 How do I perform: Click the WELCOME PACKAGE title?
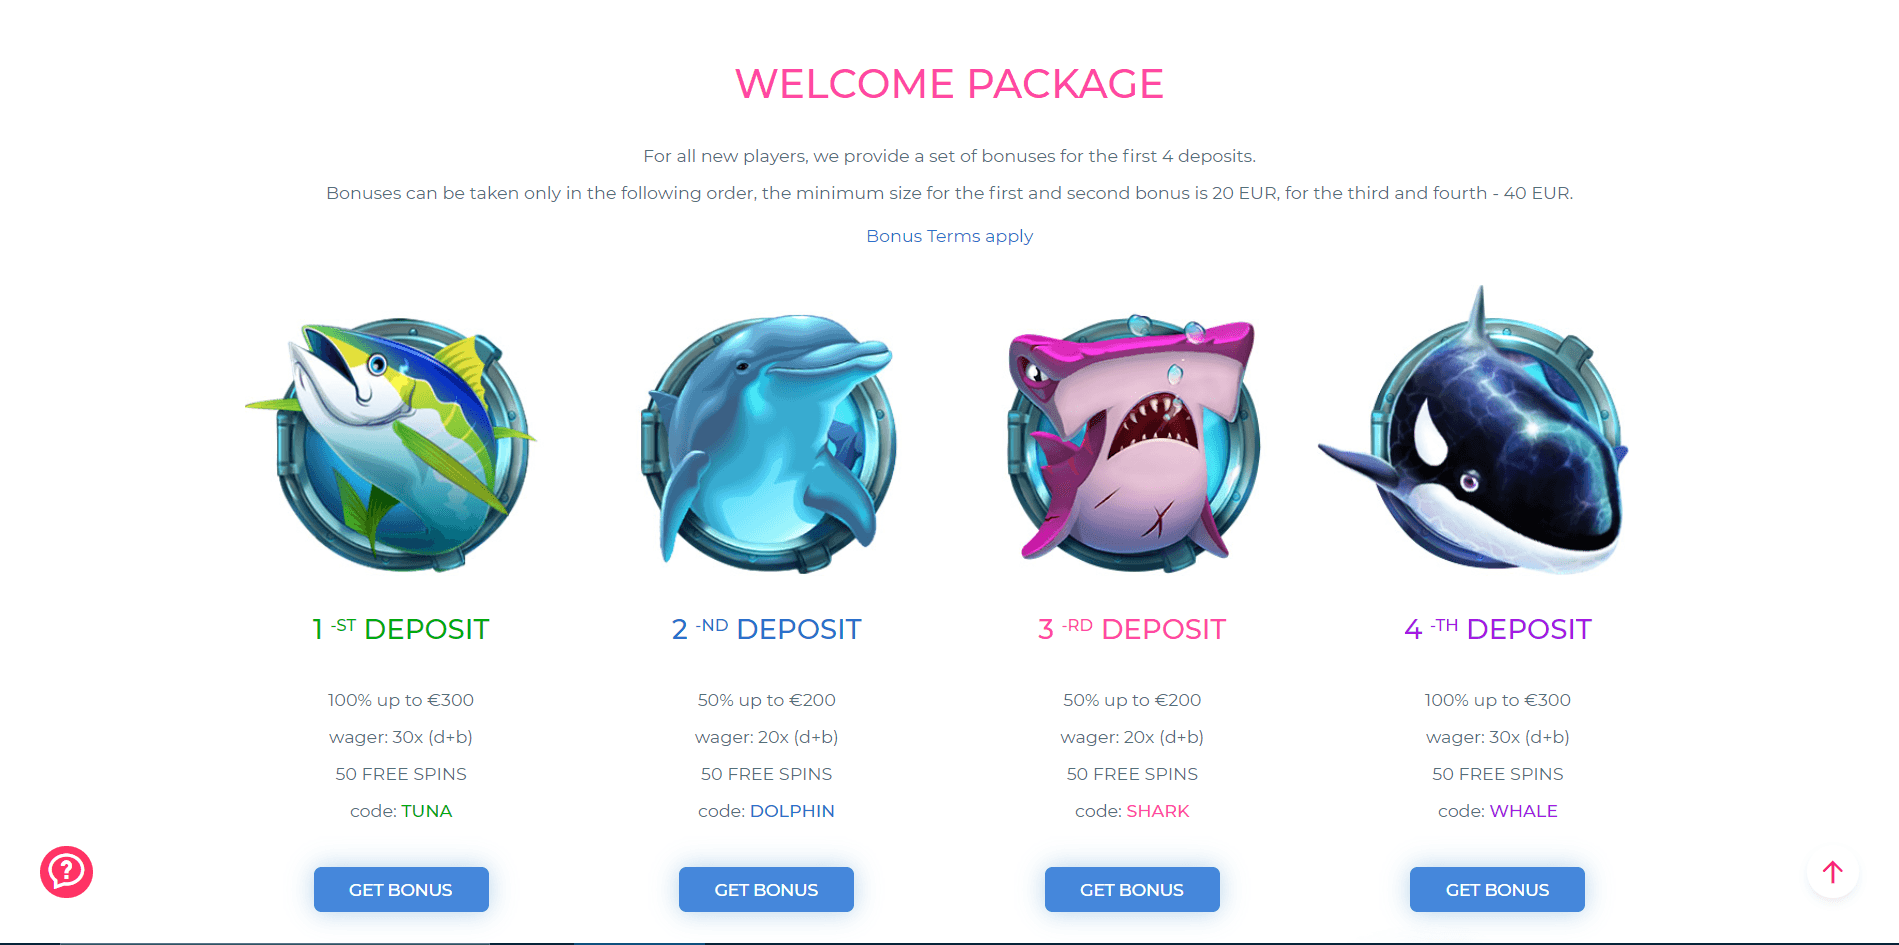point(949,84)
